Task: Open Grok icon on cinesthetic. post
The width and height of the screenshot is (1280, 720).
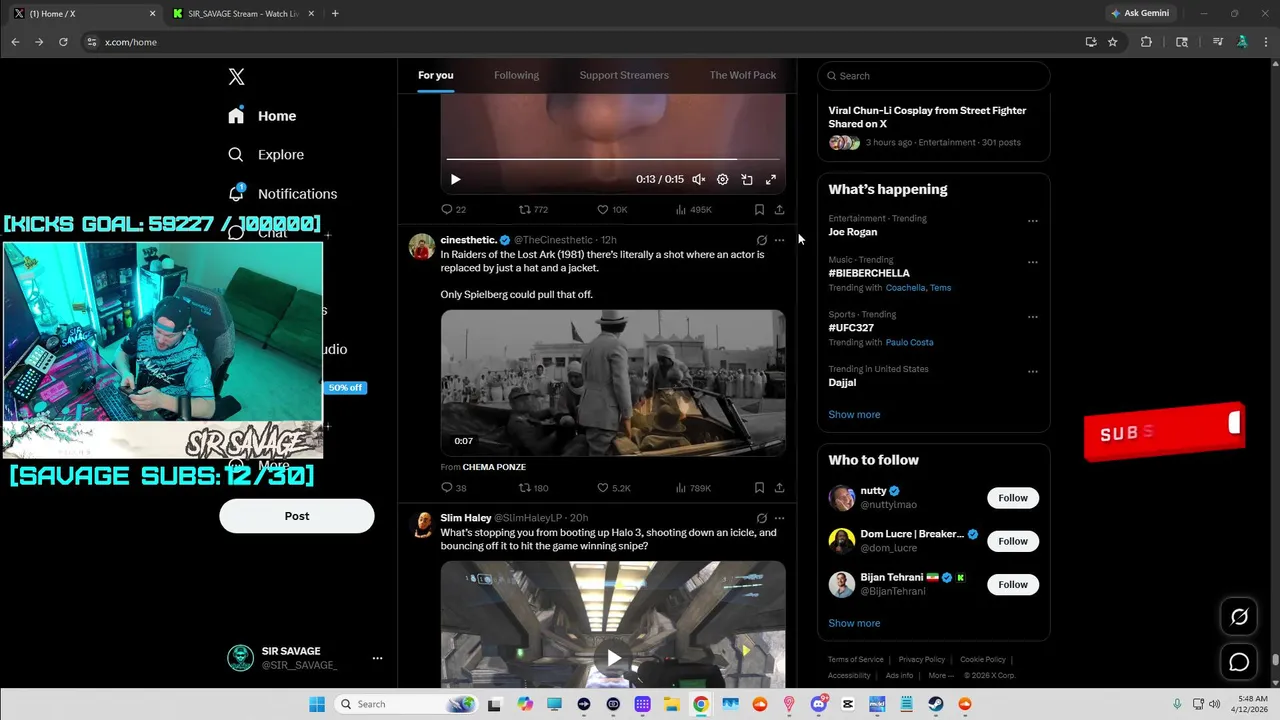Action: click(x=761, y=240)
